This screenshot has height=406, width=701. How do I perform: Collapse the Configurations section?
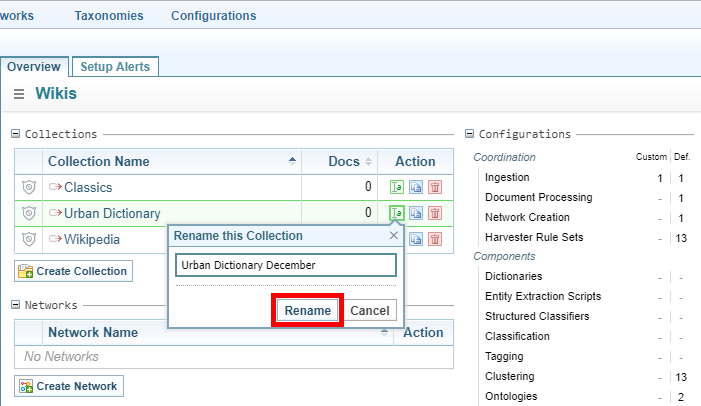[470, 134]
